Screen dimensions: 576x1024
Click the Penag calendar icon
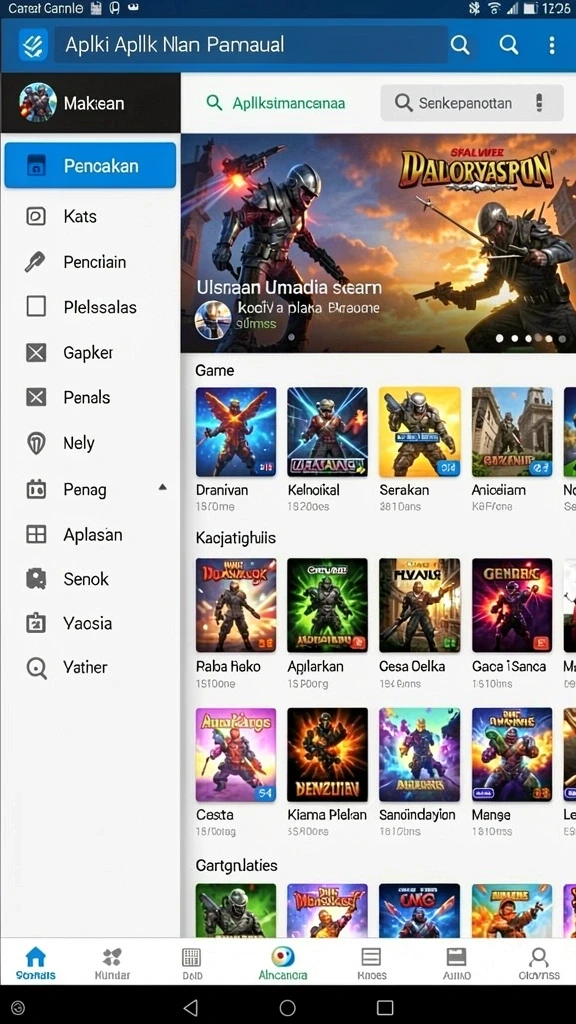pos(36,489)
